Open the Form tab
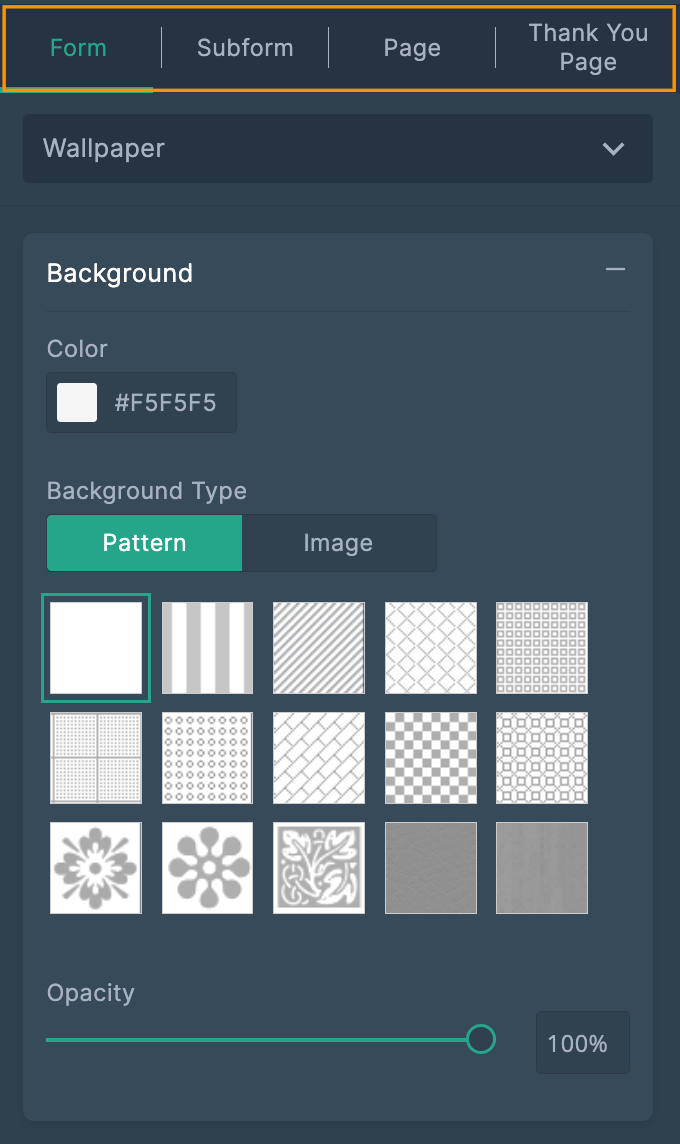The height and width of the screenshot is (1144, 680). click(x=78, y=48)
